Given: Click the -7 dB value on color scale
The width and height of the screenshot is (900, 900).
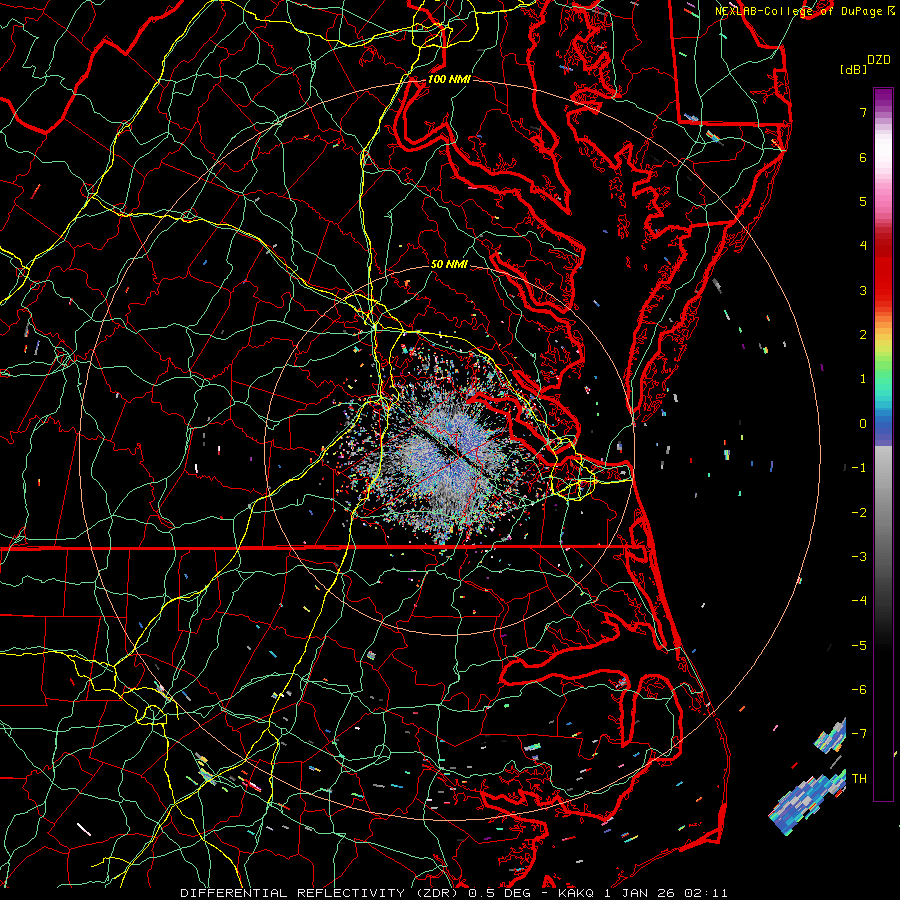Looking at the screenshot, I should [859, 734].
